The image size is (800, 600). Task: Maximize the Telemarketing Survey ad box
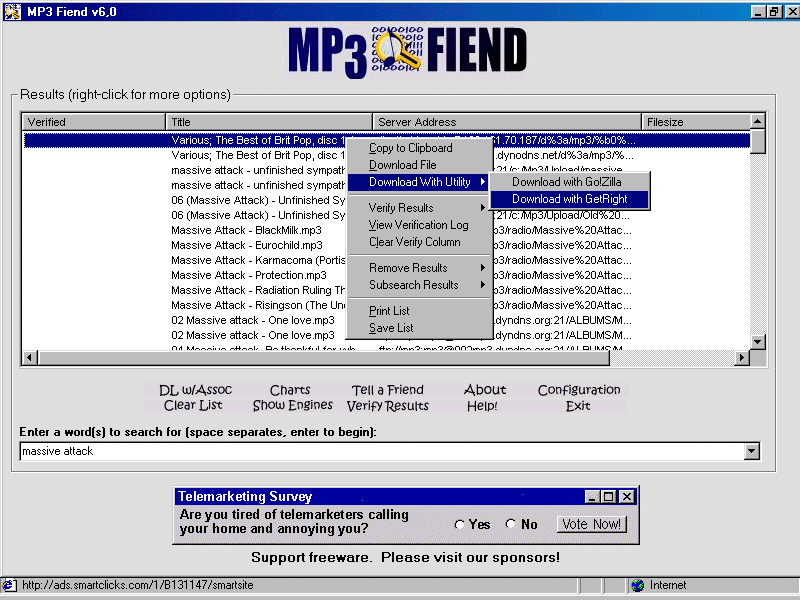609,496
